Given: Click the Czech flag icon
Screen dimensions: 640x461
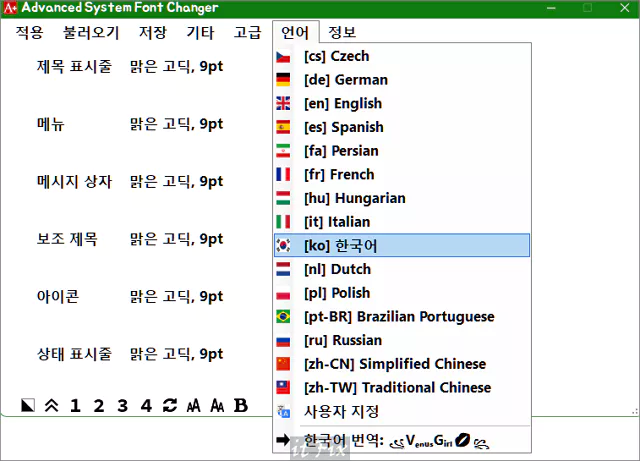Looking at the screenshot, I should coord(283,56).
